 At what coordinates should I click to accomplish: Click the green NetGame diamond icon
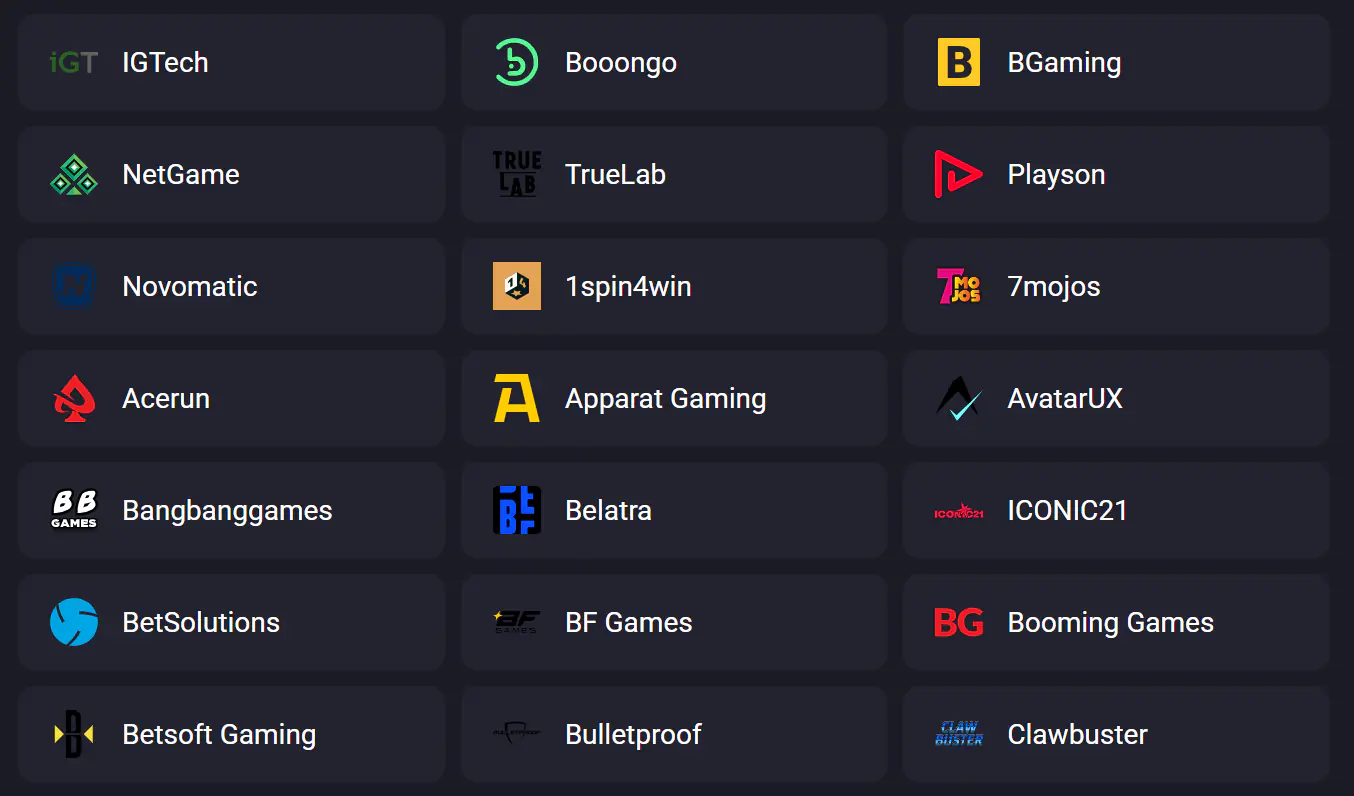74,175
